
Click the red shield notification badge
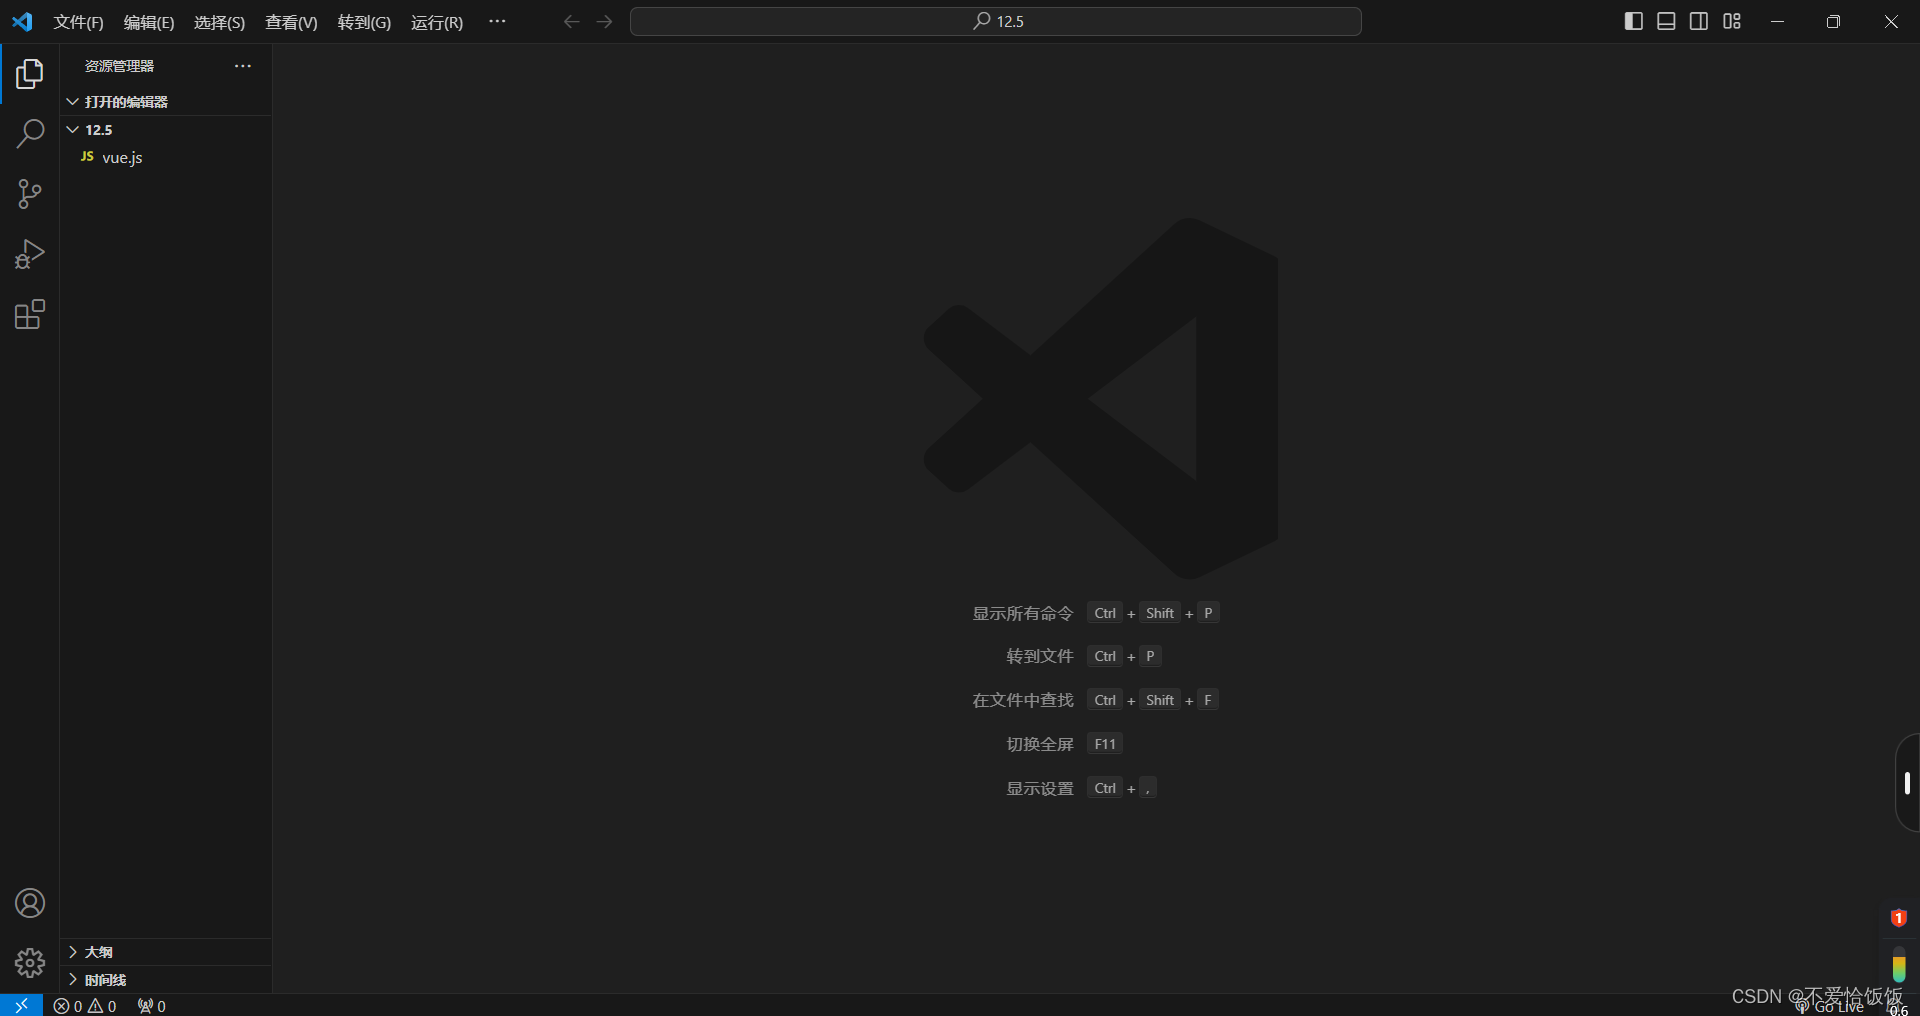(1899, 918)
